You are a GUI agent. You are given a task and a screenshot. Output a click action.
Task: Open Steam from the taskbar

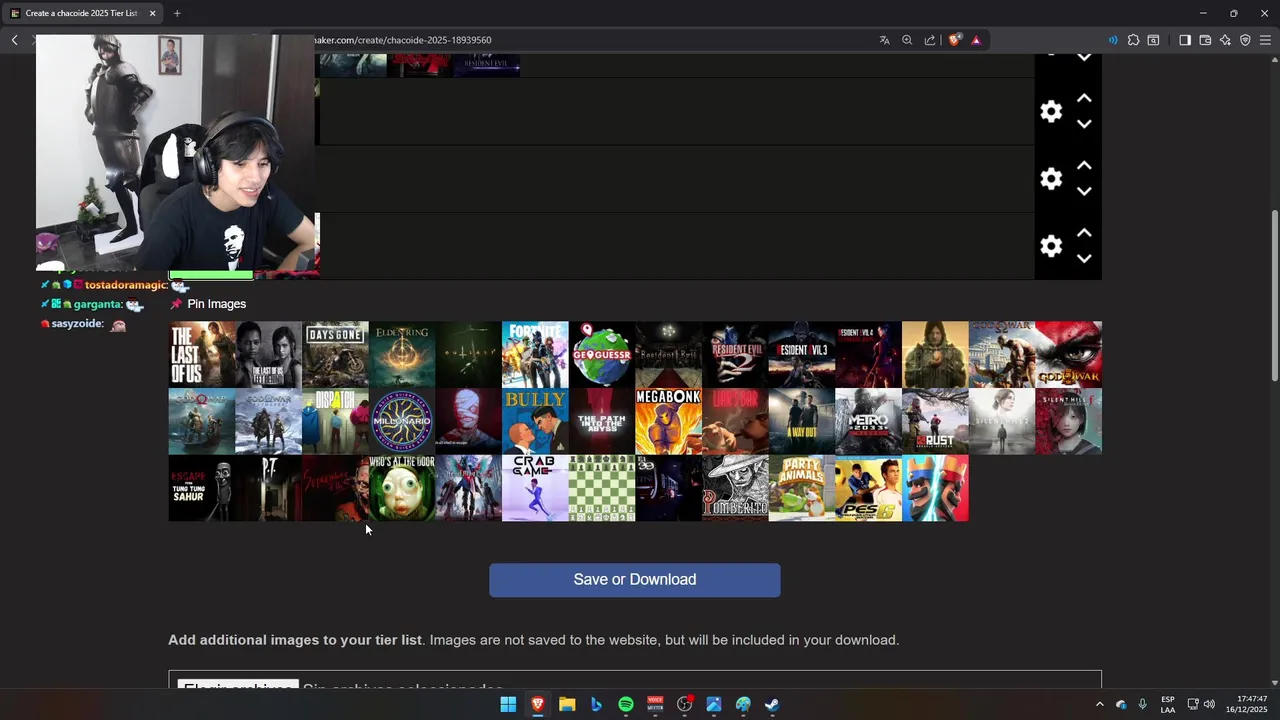772,704
